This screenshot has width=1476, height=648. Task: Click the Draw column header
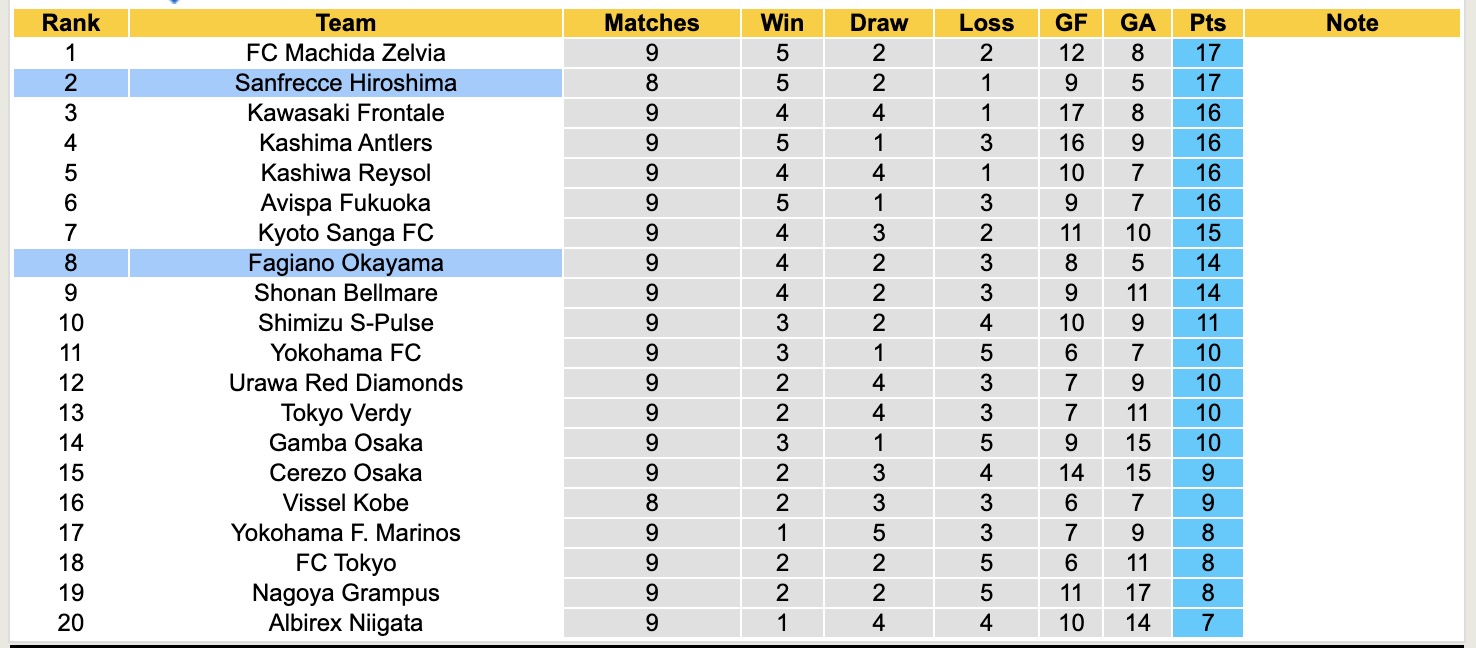(879, 23)
